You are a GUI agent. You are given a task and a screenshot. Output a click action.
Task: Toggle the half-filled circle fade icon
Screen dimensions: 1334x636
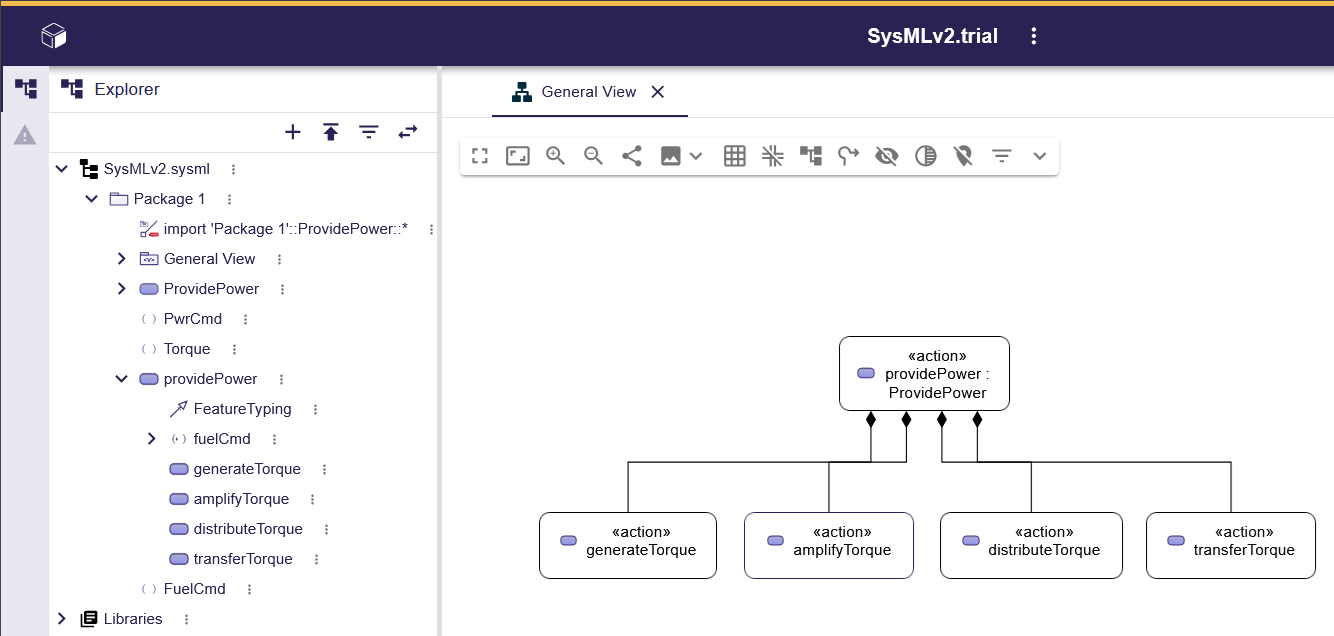926,156
